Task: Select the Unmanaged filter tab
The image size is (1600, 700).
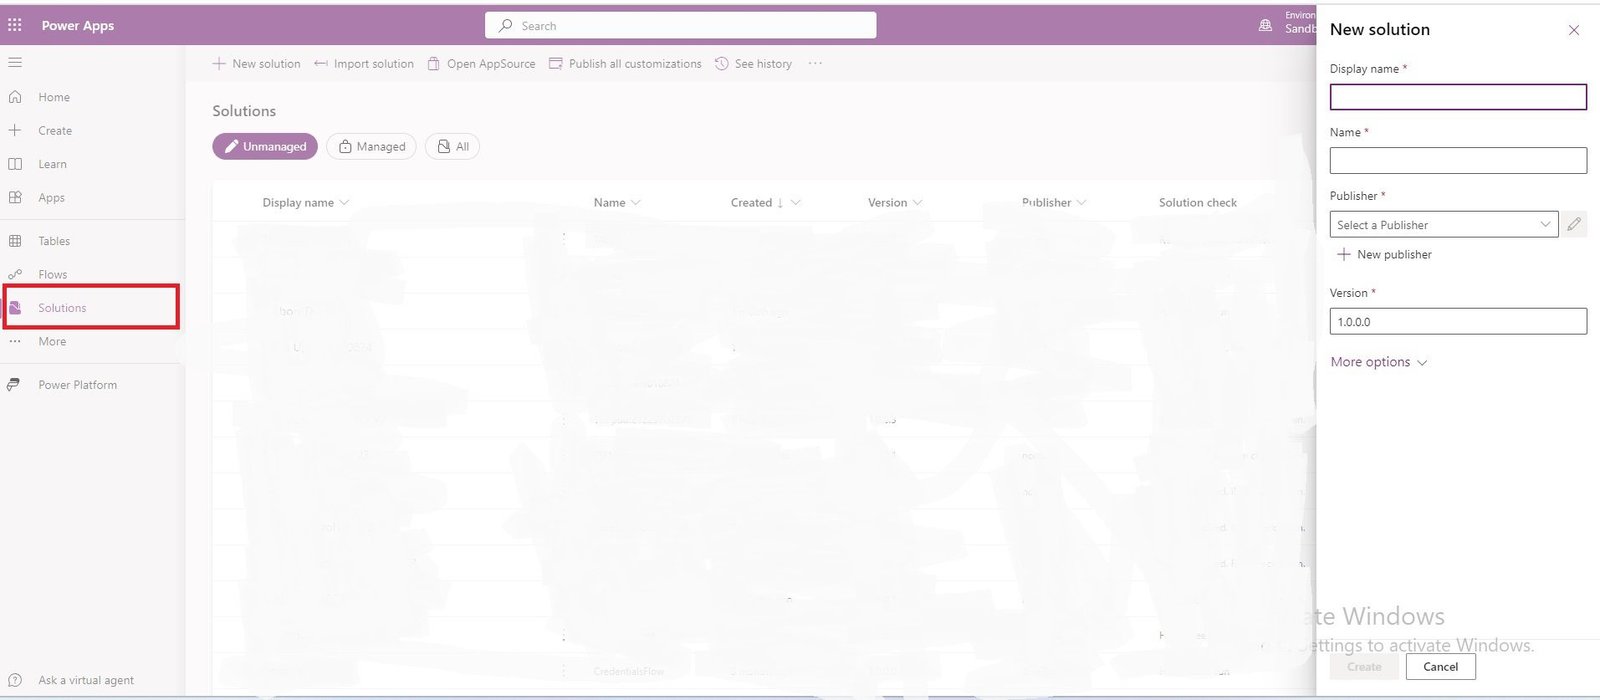Action: click(265, 146)
